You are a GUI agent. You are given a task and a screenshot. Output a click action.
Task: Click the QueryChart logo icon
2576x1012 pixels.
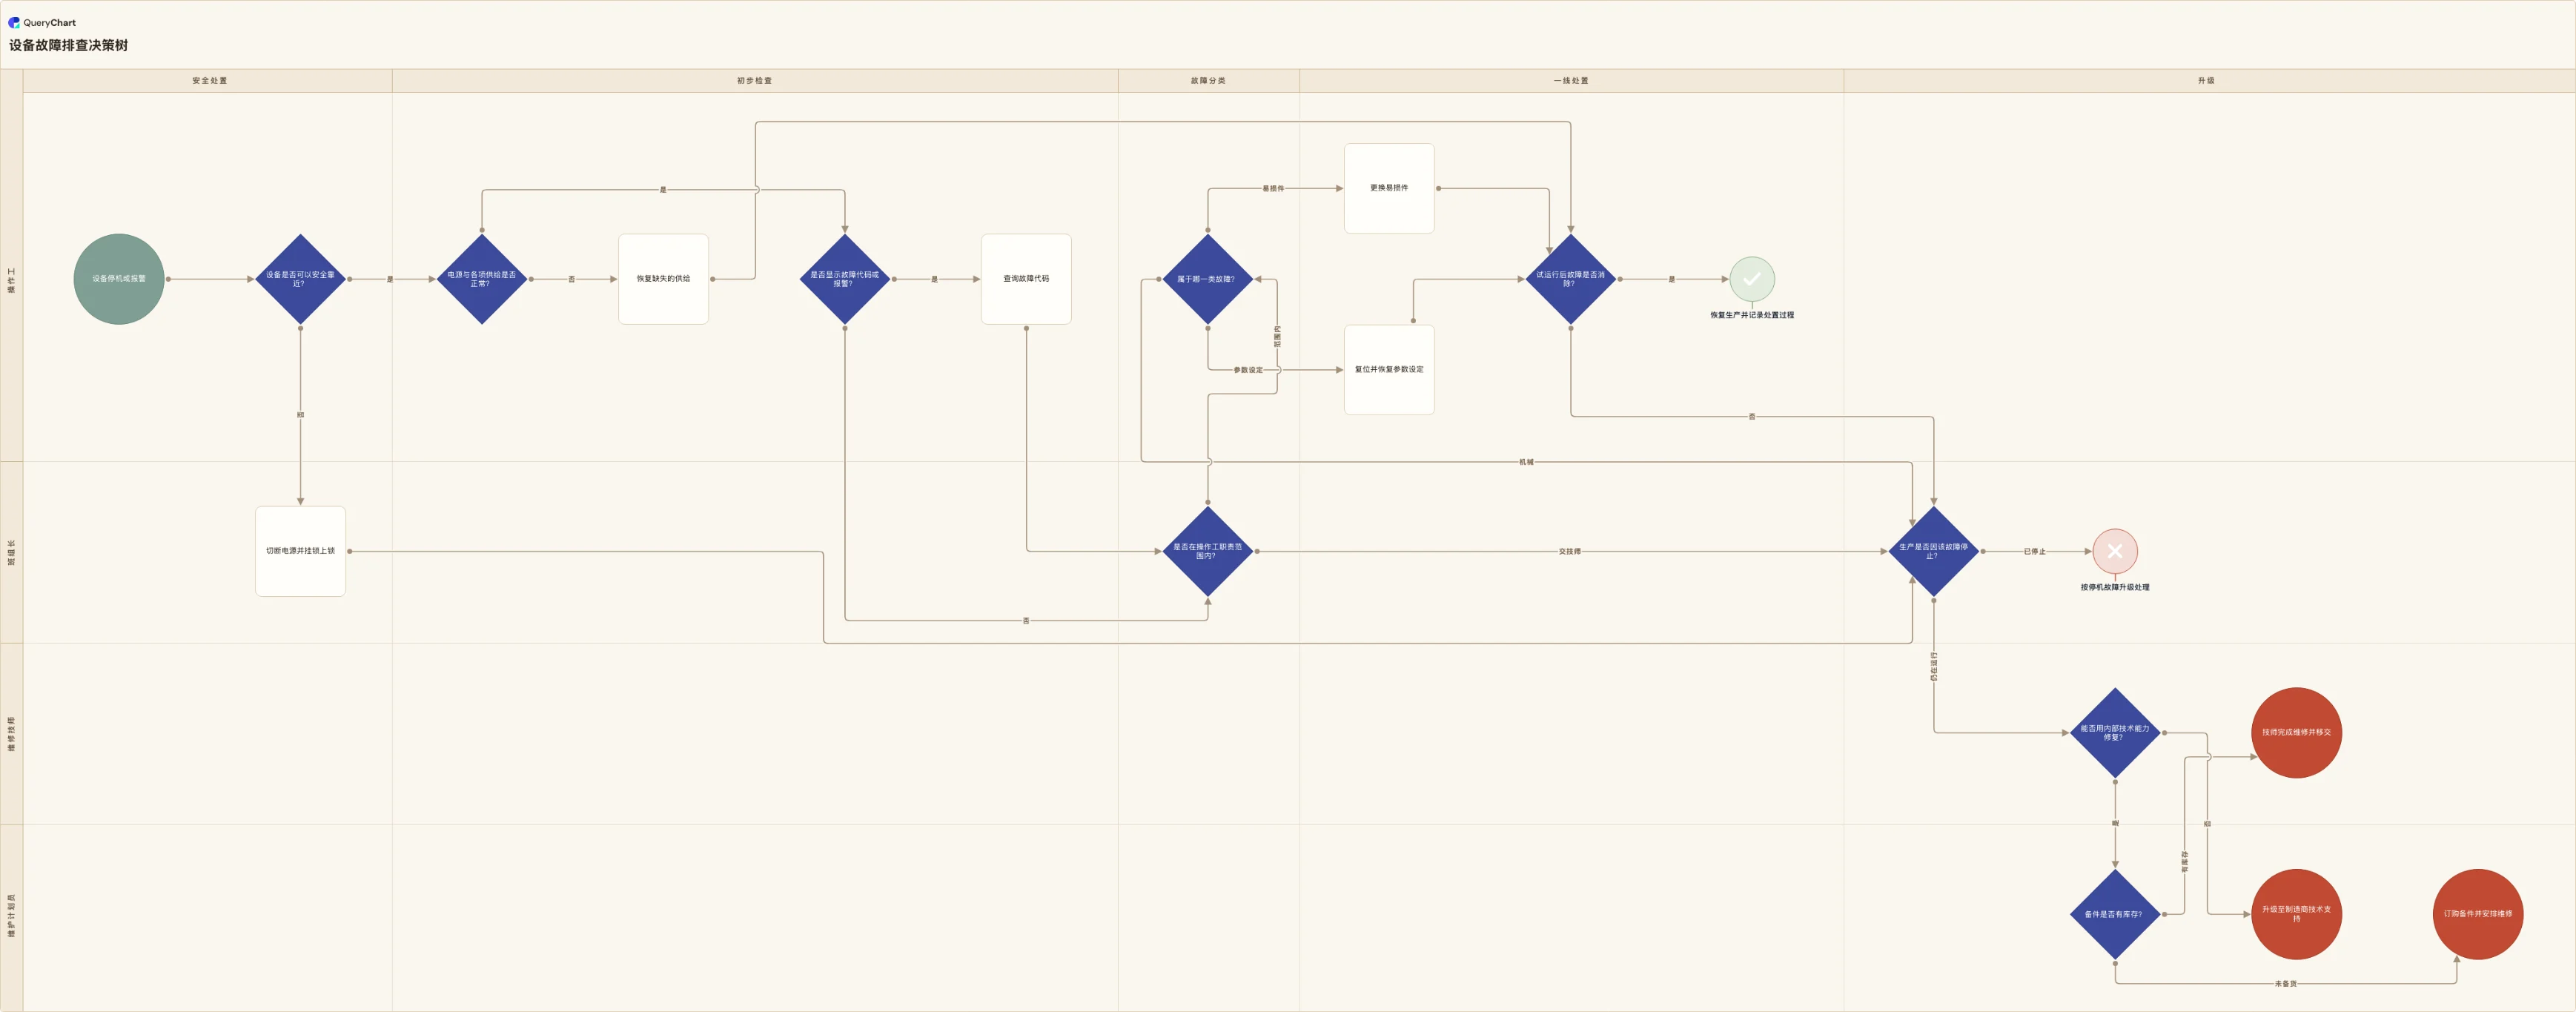14,22
